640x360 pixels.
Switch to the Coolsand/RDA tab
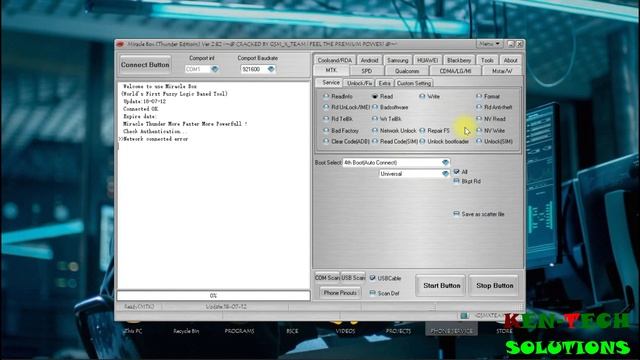335,60
